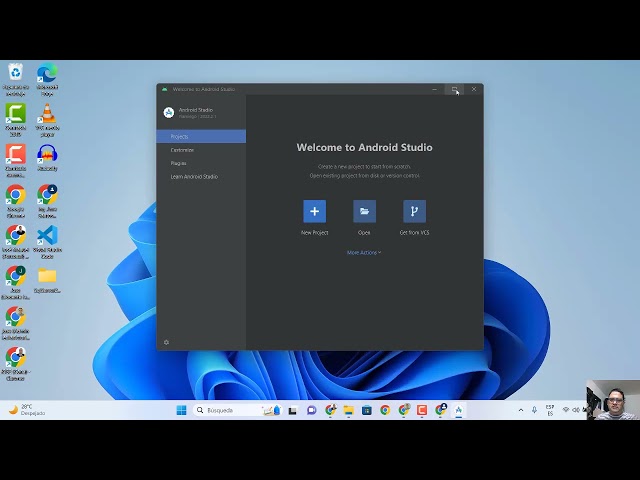Open the Teams chat taskbar icon
Screen dimensions: 640x480
(x=311, y=410)
